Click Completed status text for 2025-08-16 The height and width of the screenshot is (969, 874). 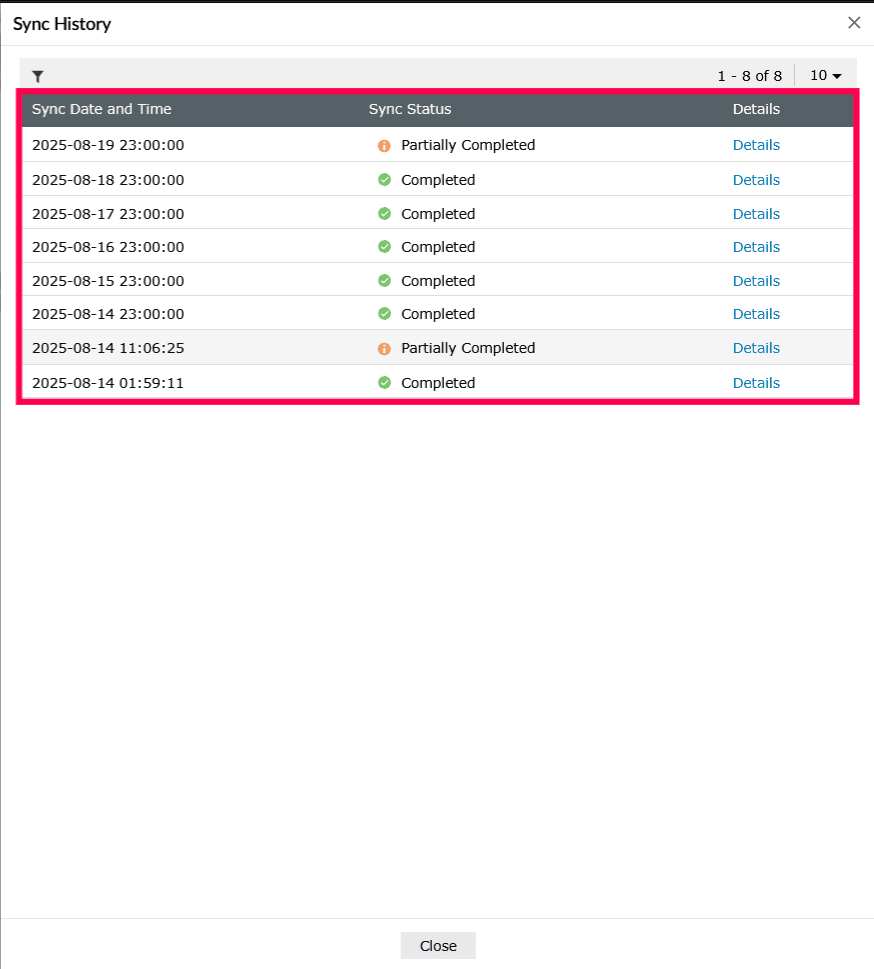438,247
